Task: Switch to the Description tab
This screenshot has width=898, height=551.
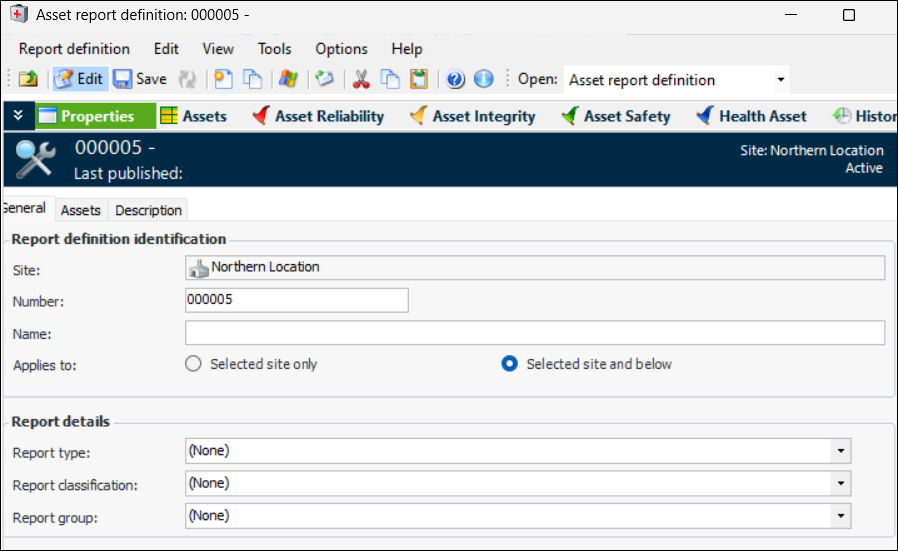Action: click(148, 210)
